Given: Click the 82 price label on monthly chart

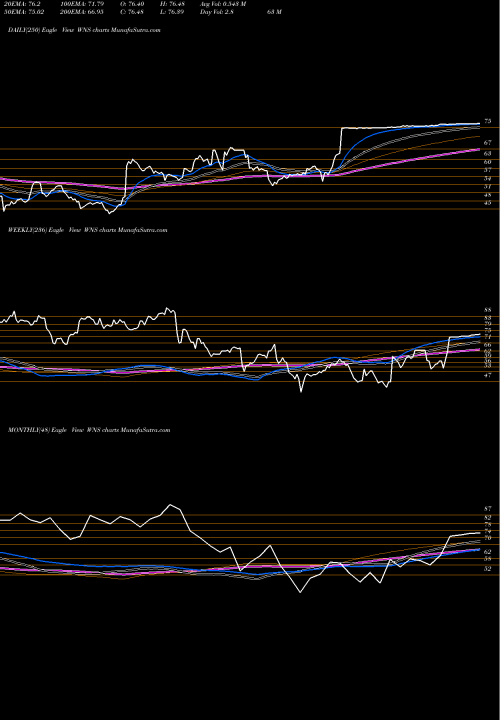Looking at the screenshot, I should point(488,518).
